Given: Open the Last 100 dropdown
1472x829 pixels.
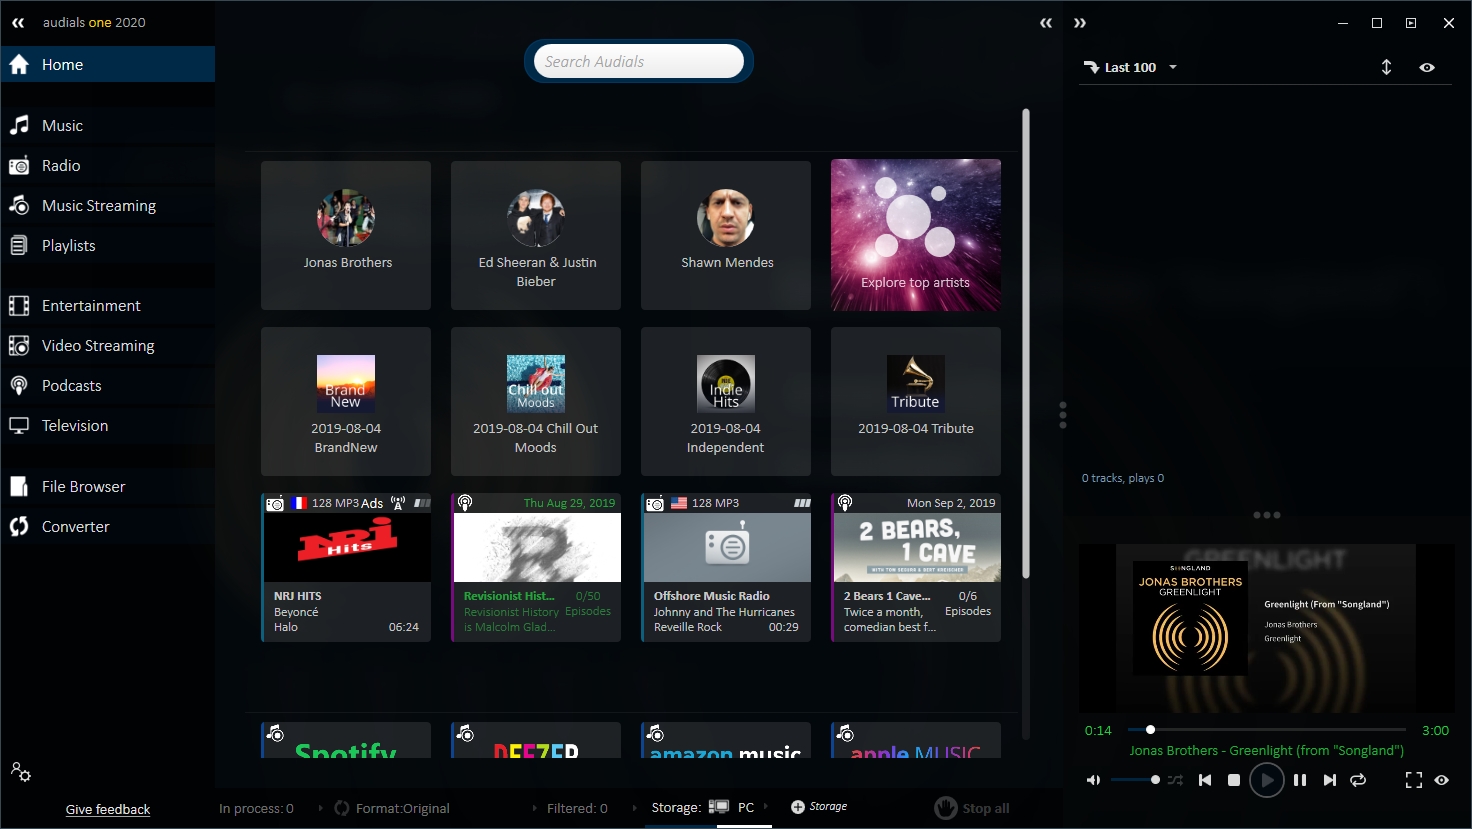Looking at the screenshot, I should pyautogui.click(x=1131, y=67).
